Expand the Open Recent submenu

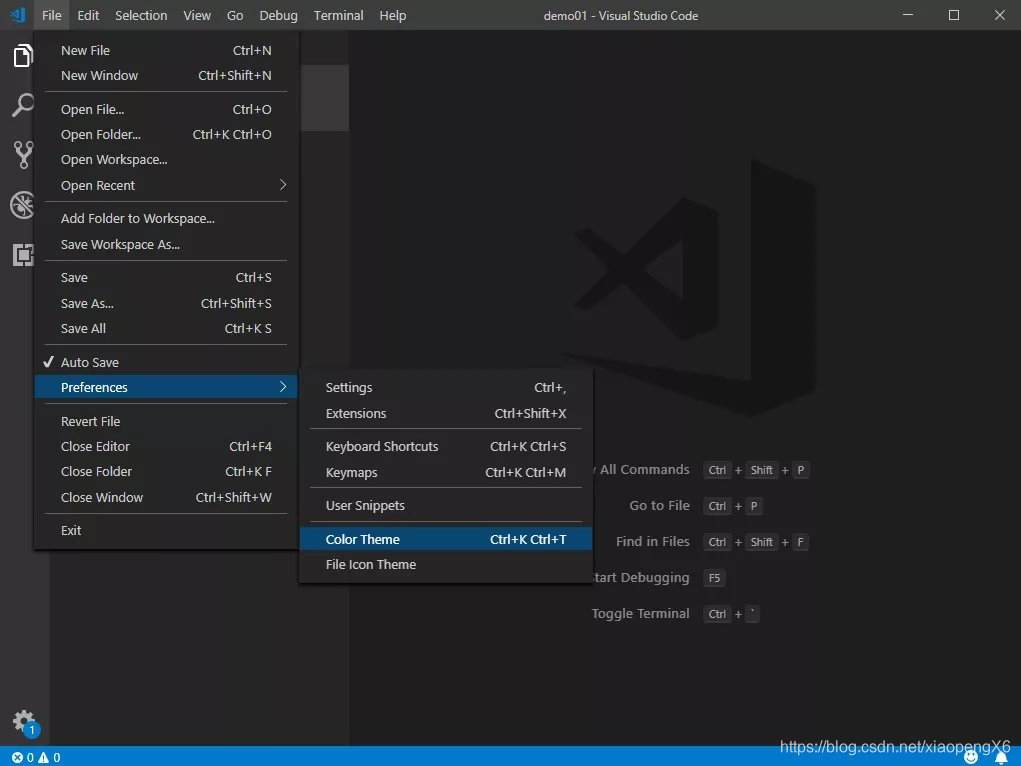tap(166, 186)
